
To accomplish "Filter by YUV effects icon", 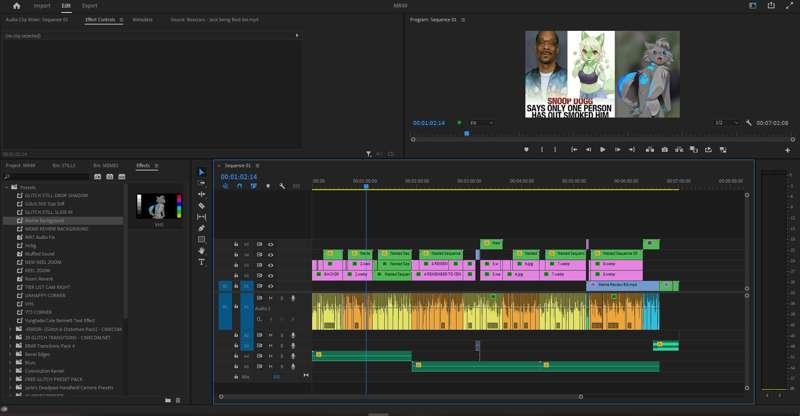I will 121,177.
